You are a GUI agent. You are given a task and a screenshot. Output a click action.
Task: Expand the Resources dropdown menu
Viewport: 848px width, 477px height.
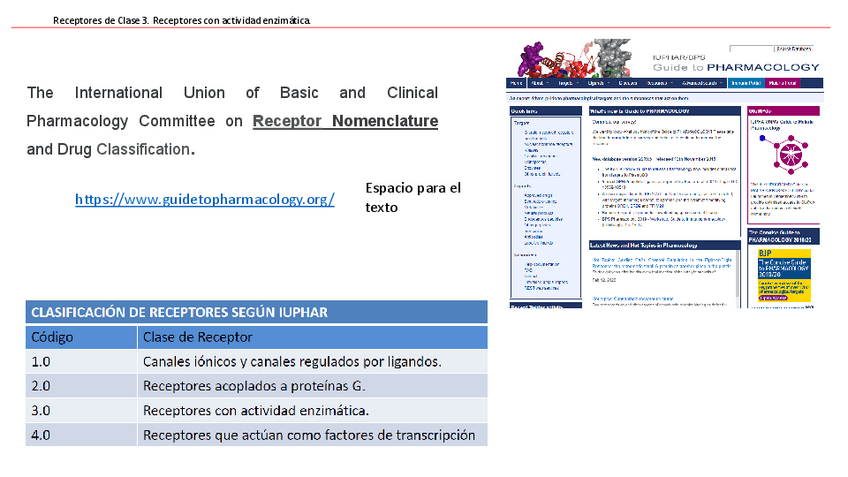pyautogui.click(x=661, y=83)
